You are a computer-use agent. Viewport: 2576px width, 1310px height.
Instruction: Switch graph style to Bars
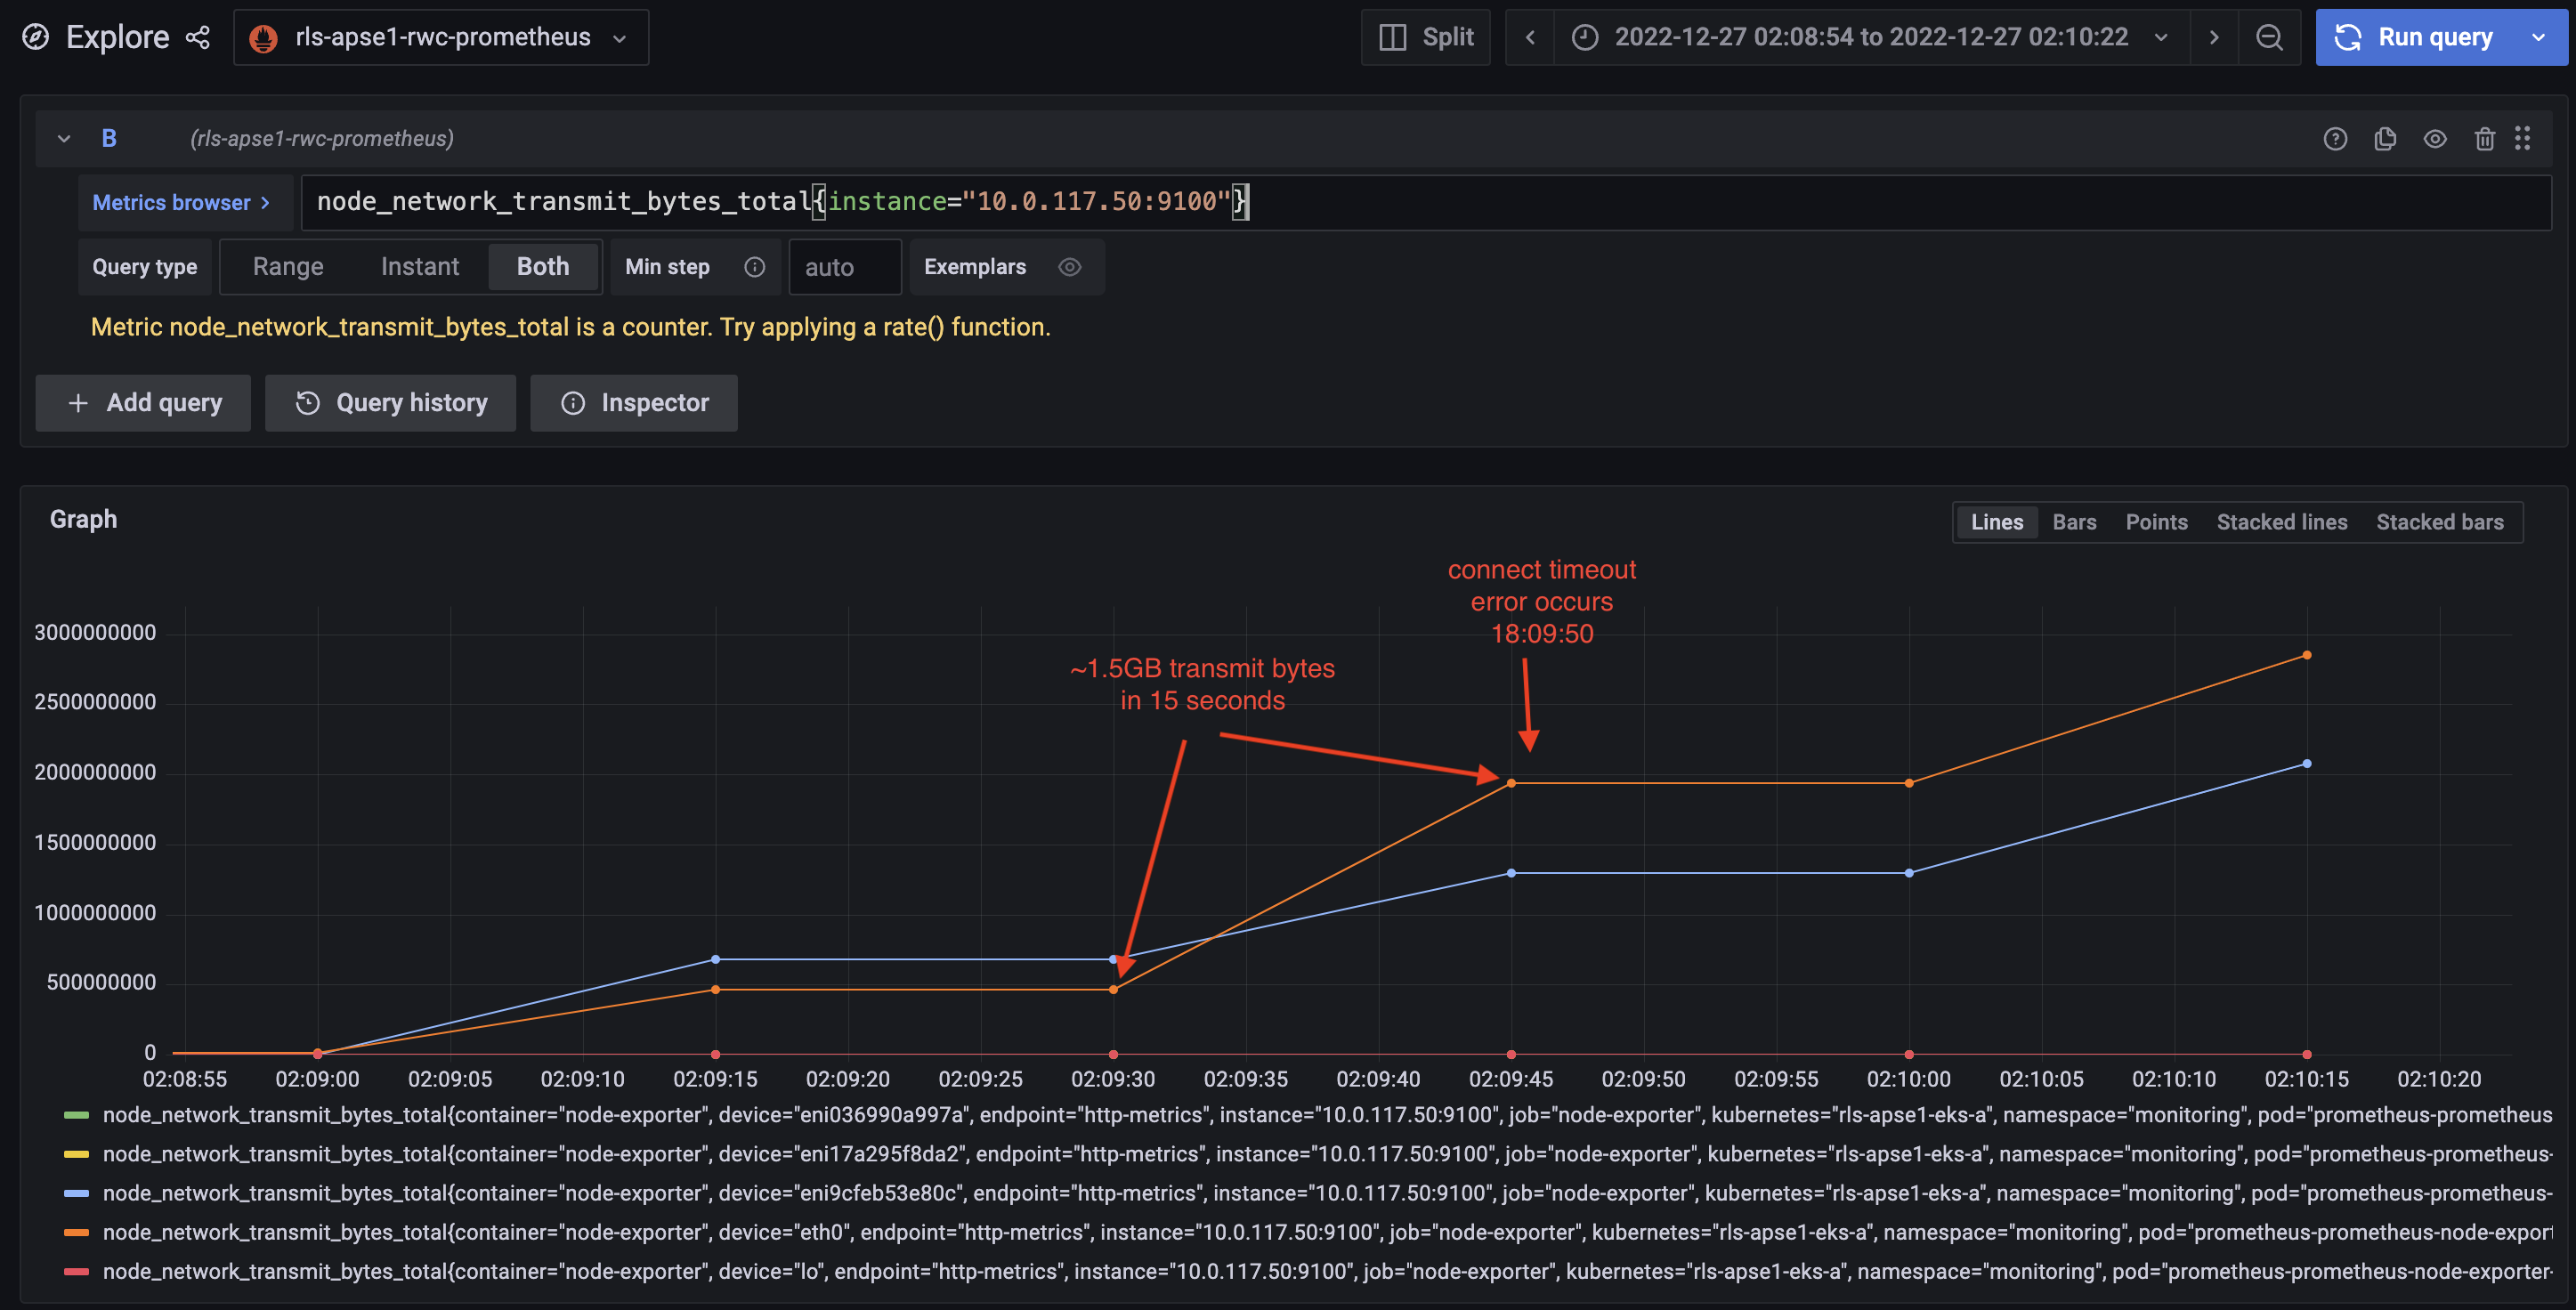(2074, 522)
